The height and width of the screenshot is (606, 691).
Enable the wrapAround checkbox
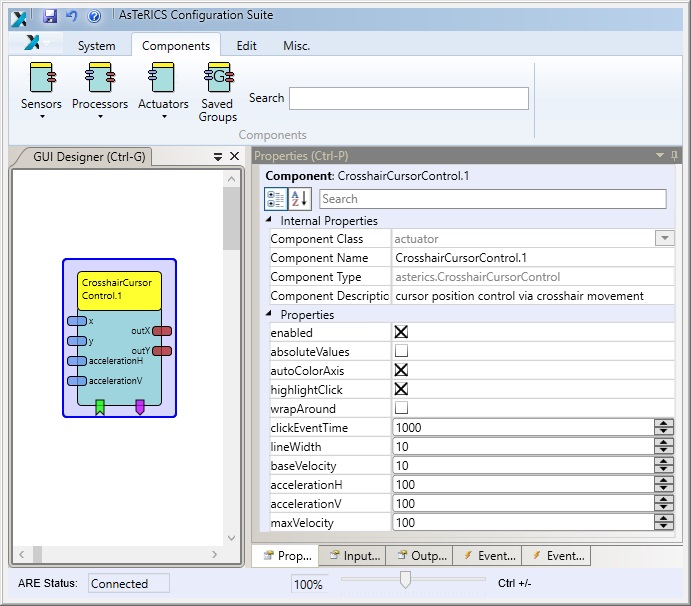[x=402, y=409]
